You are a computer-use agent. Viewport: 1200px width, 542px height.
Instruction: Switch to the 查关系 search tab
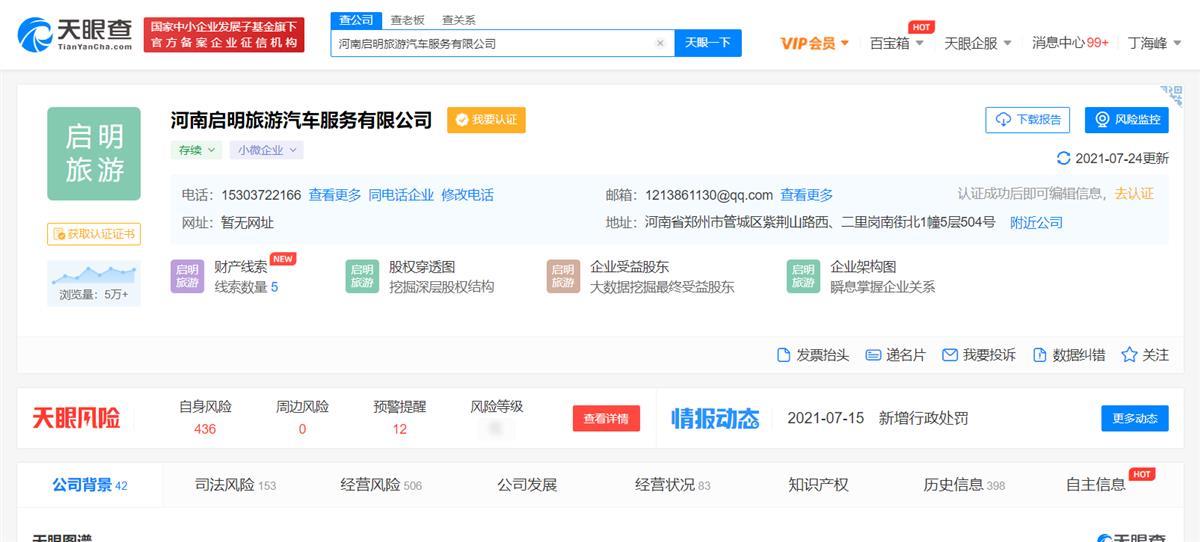click(x=458, y=19)
